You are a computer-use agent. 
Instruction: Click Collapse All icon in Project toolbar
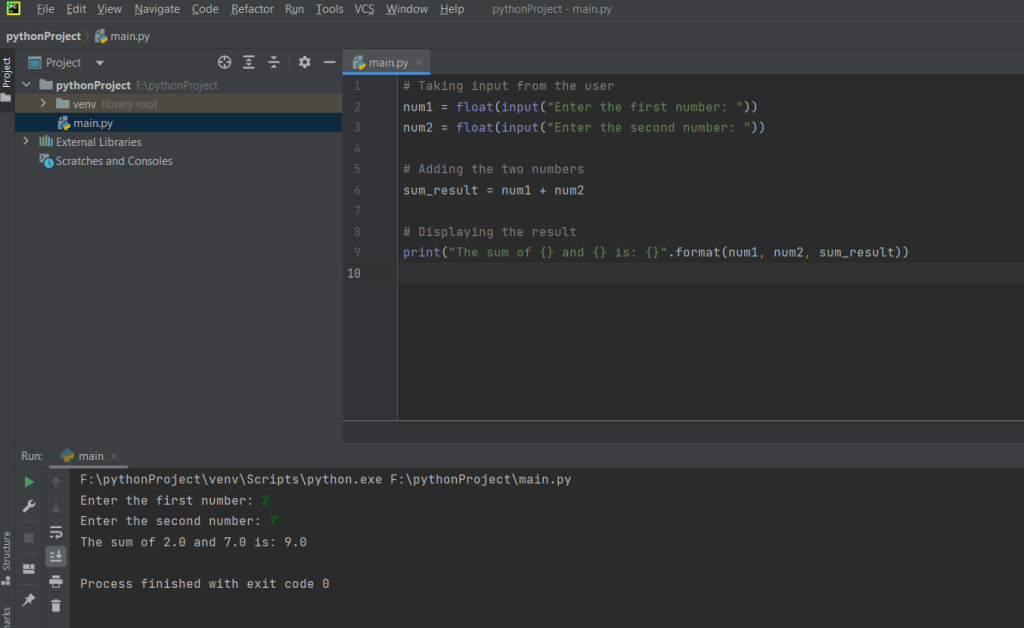coord(274,62)
